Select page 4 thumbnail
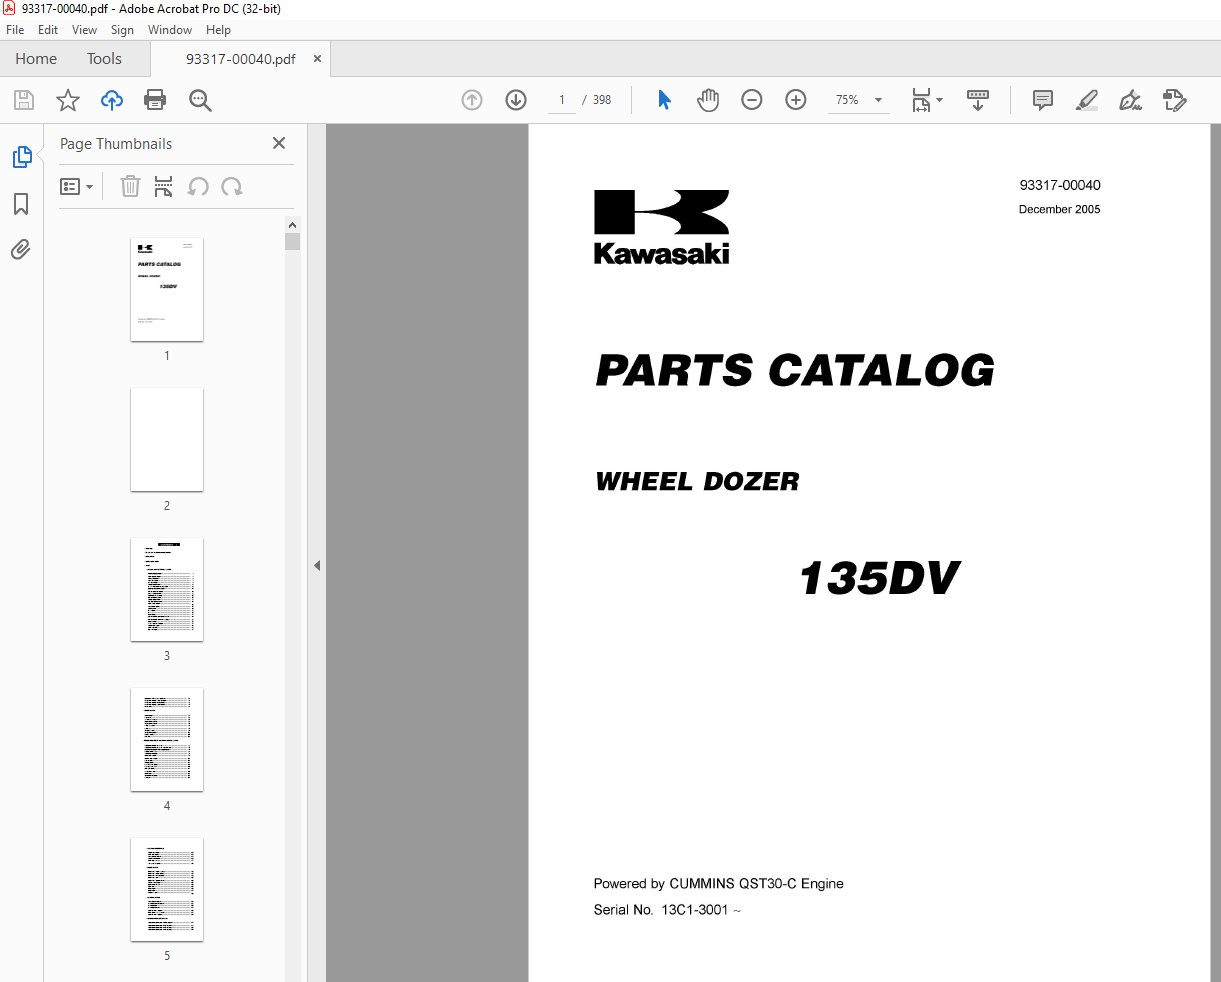Screen dimensions: 1221x982 [167, 740]
